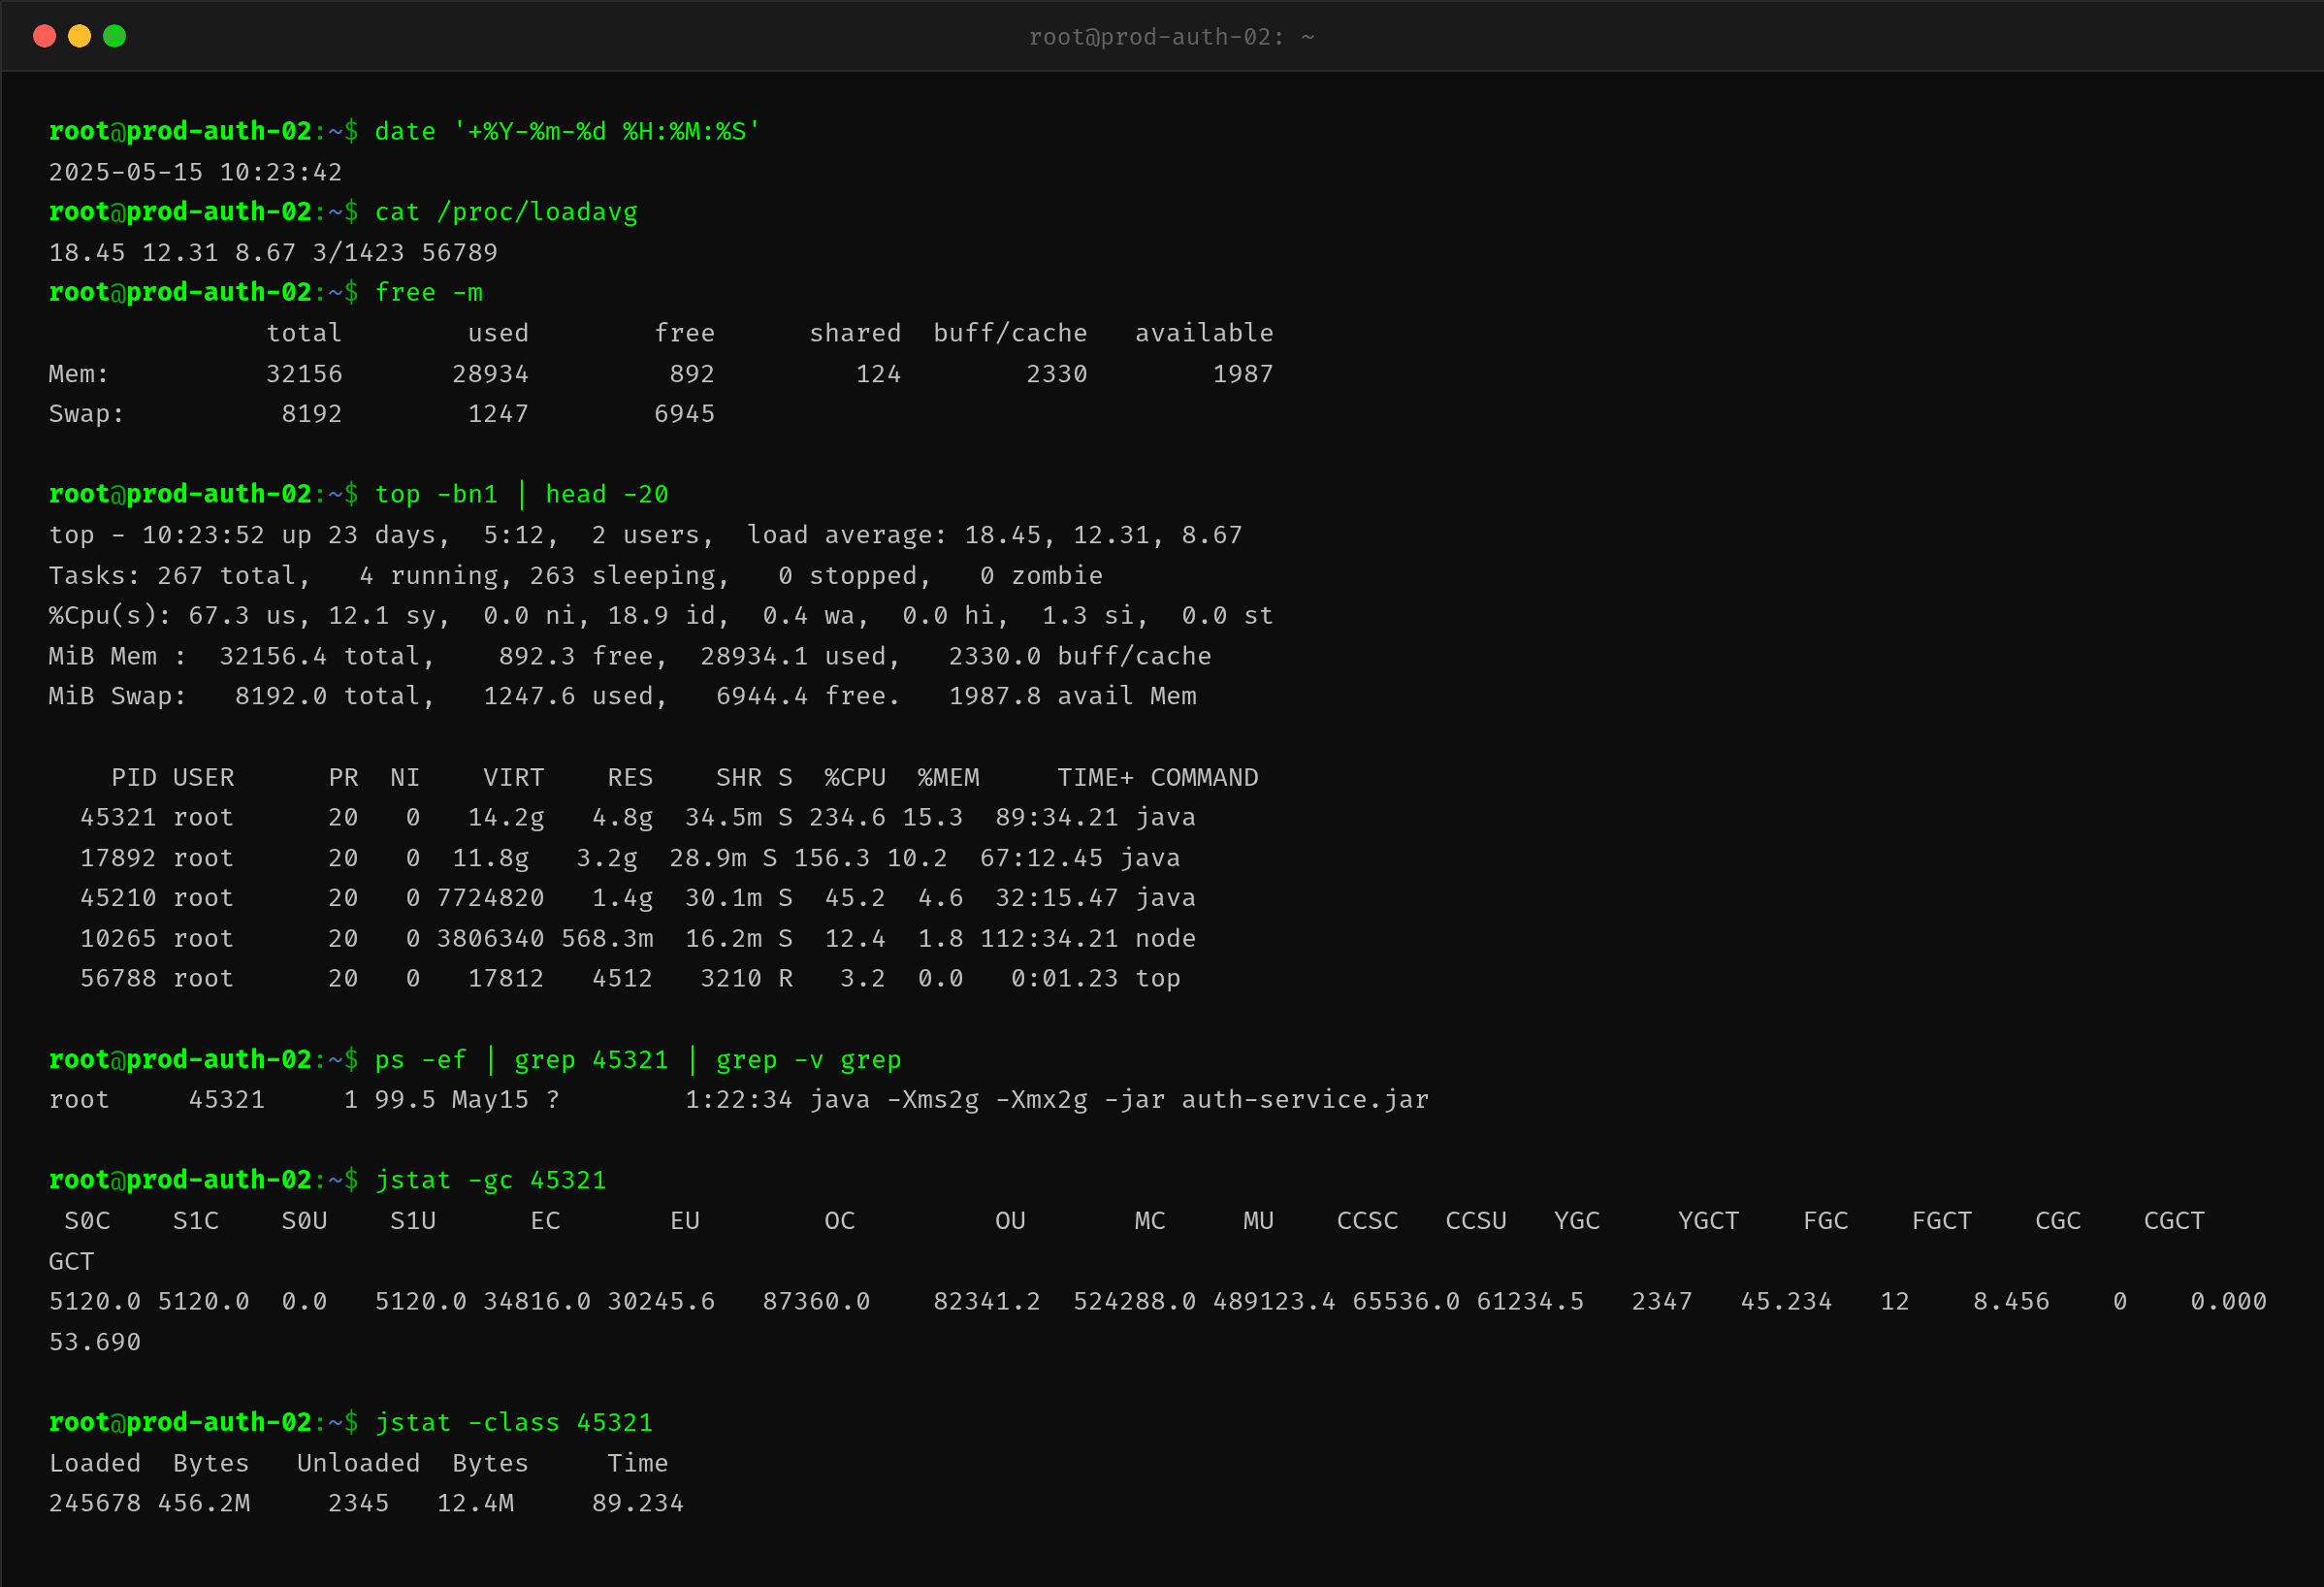Viewport: 2324px width, 1587px height.
Task: Click the Tasks: 267 total line
Action: click(x=576, y=575)
